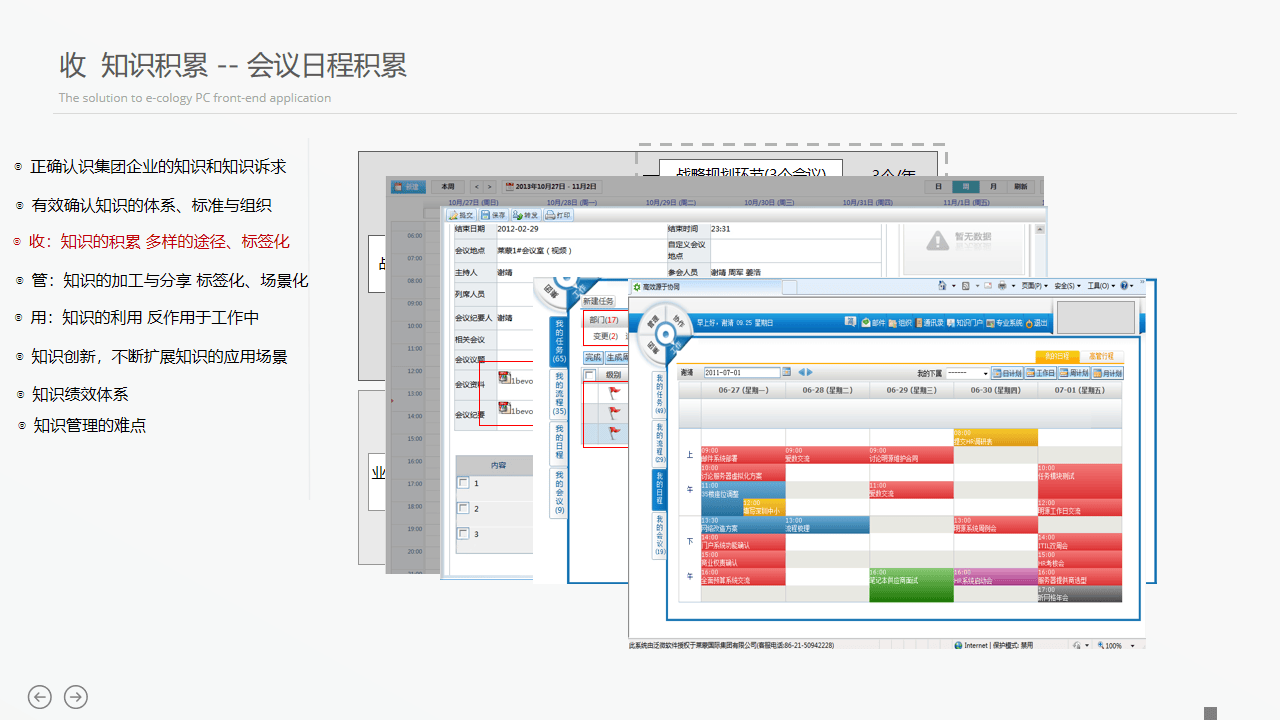Open dropdown arrow beside browser home icon

coord(954,286)
